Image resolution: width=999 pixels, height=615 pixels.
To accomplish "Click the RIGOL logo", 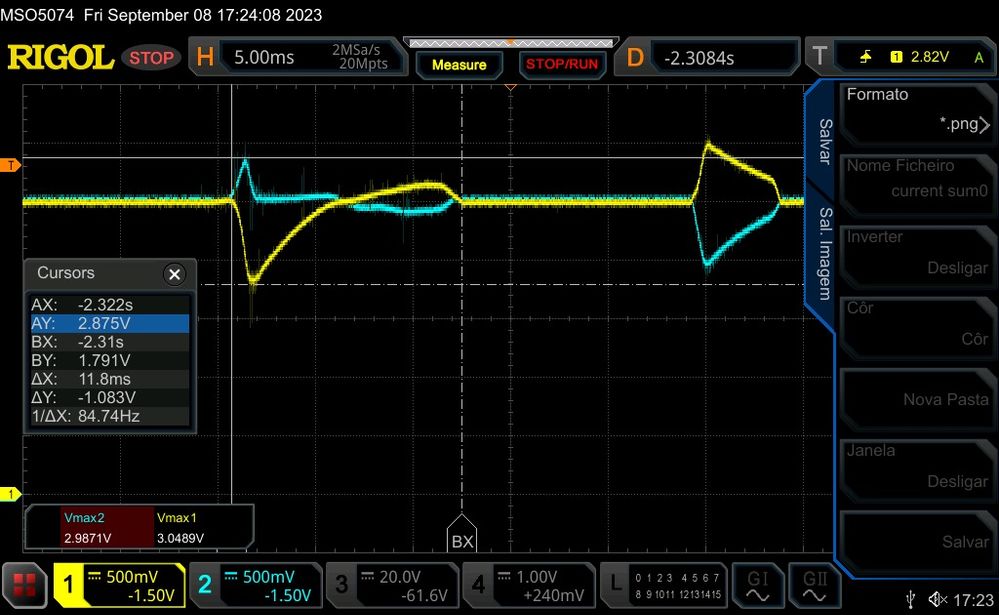I will click(x=61, y=57).
